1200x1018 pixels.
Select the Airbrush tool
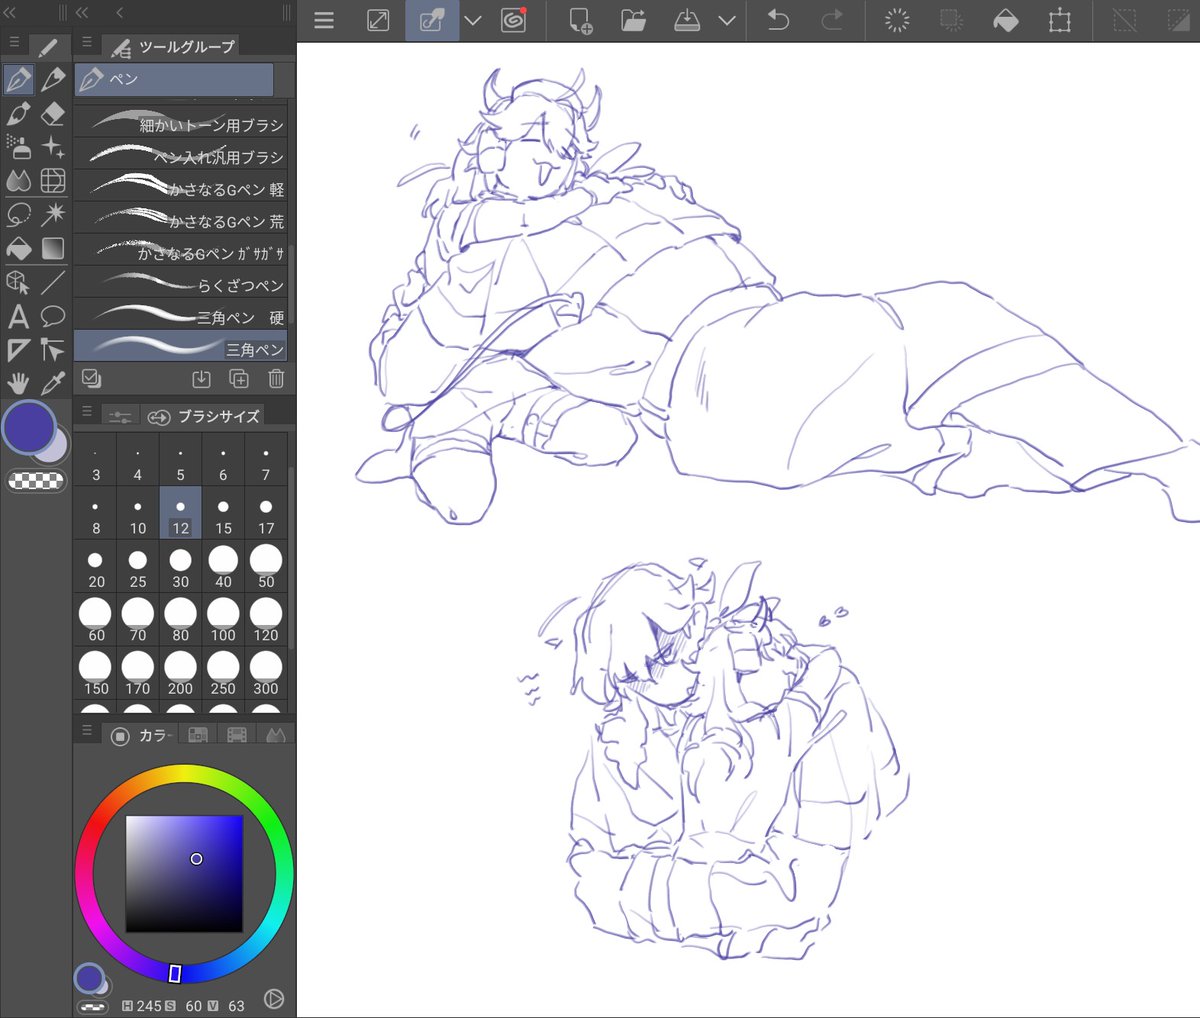(18, 148)
